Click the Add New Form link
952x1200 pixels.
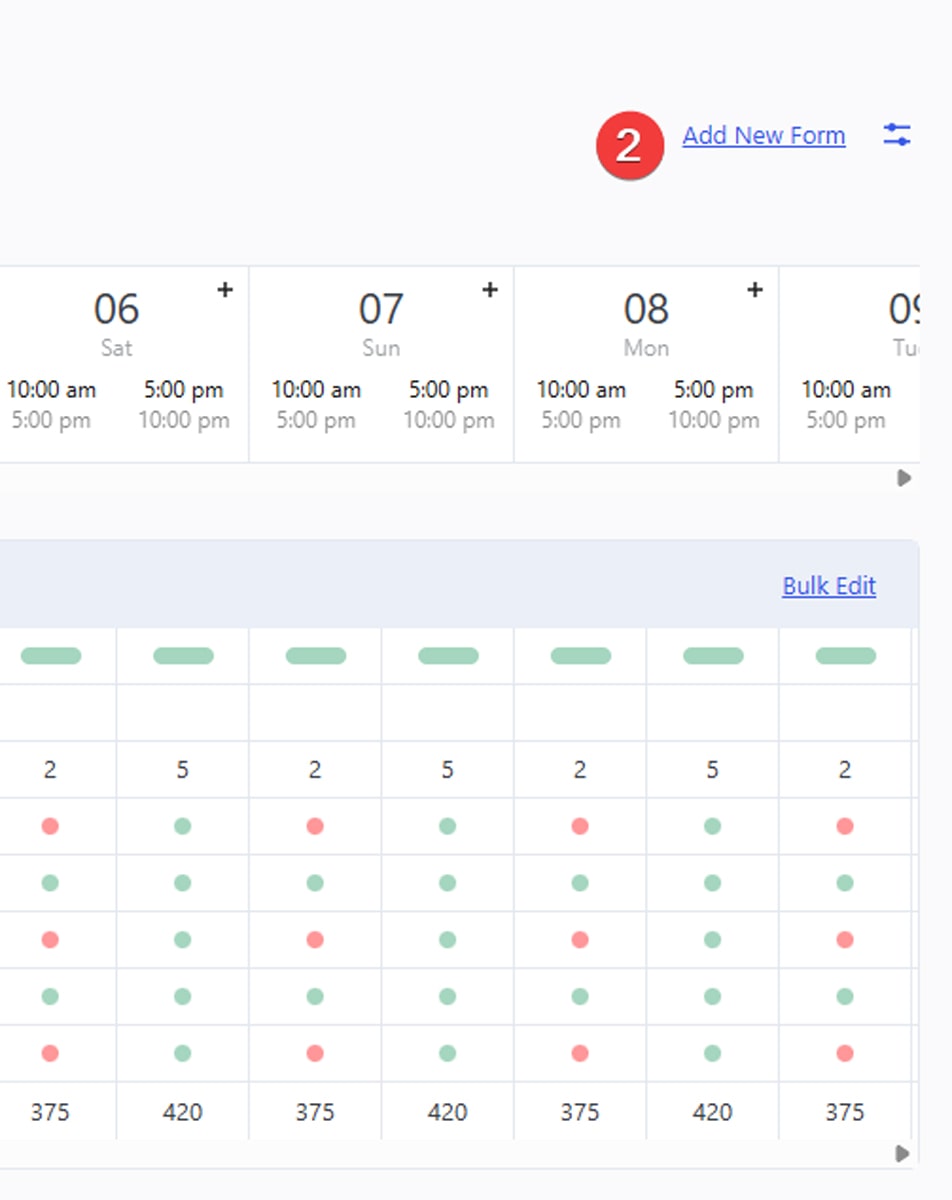point(763,136)
